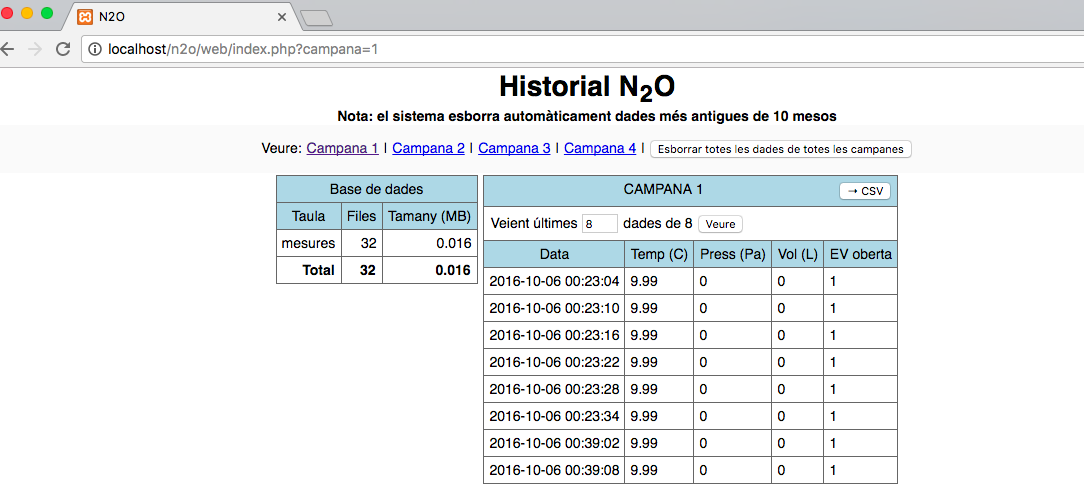Click the CAMPANA 1 table title
Image resolution: width=1084 pixels, height=503 pixels.
coord(664,189)
